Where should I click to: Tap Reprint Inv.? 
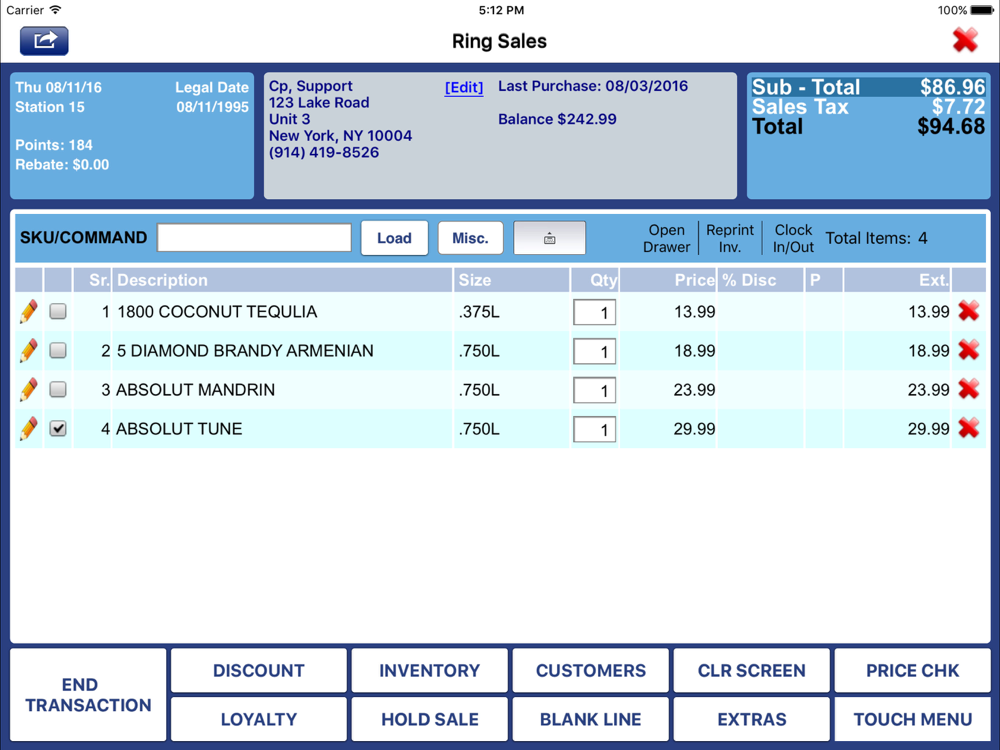click(730, 238)
